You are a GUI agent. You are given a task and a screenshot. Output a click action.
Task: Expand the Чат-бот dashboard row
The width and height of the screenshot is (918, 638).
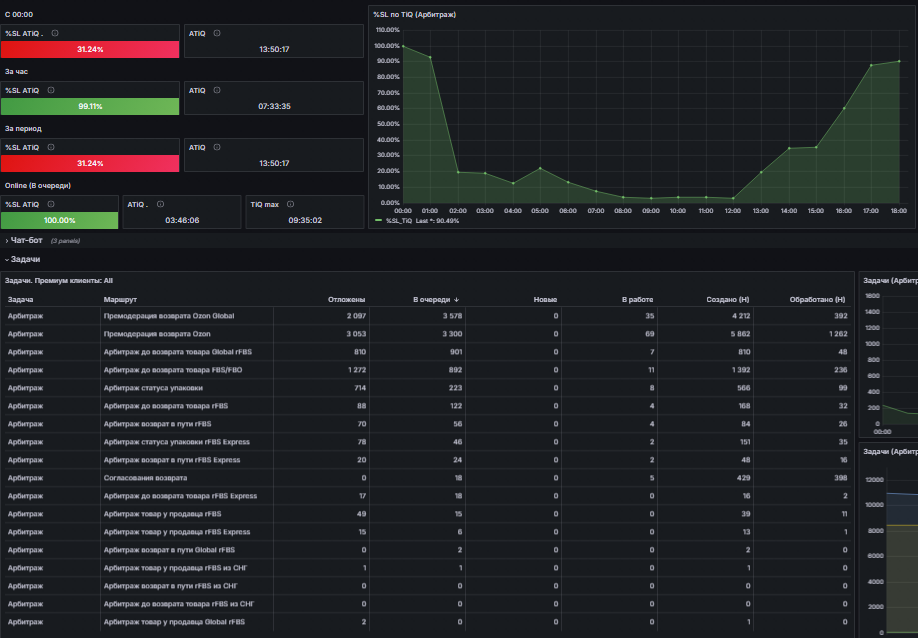pyautogui.click(x=26, y=240)
